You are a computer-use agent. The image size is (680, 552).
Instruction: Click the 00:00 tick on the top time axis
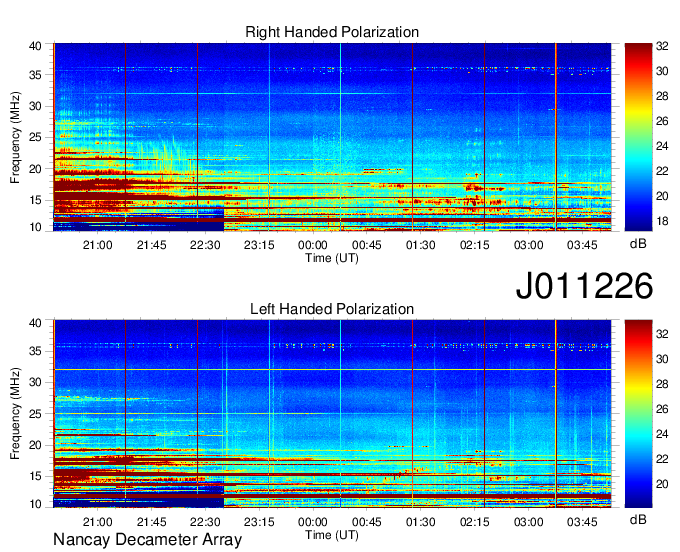coord(313,245)
